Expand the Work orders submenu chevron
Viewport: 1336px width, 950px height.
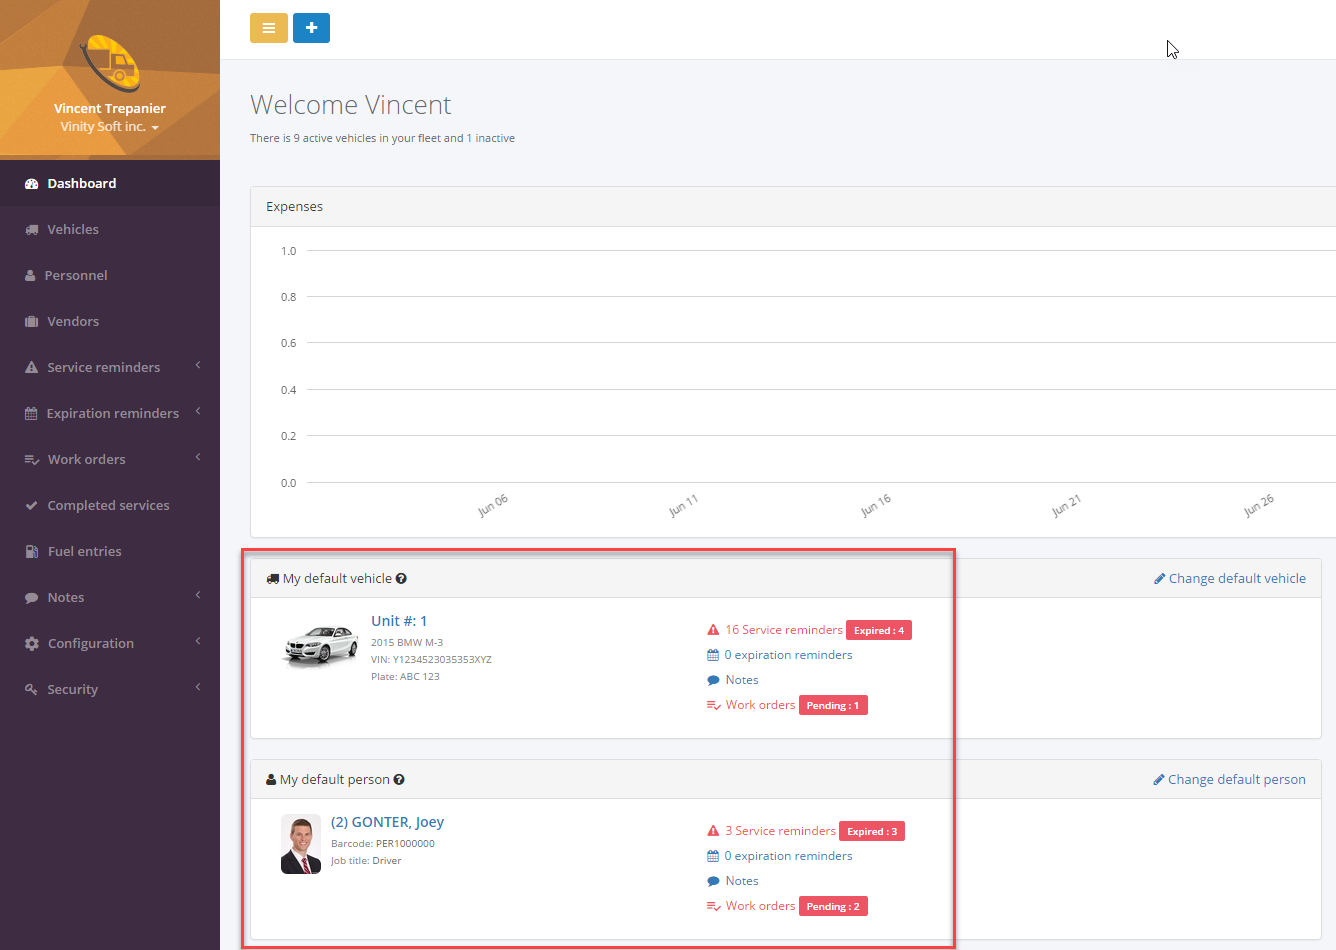pyautogui.click(x=198, y=458)
